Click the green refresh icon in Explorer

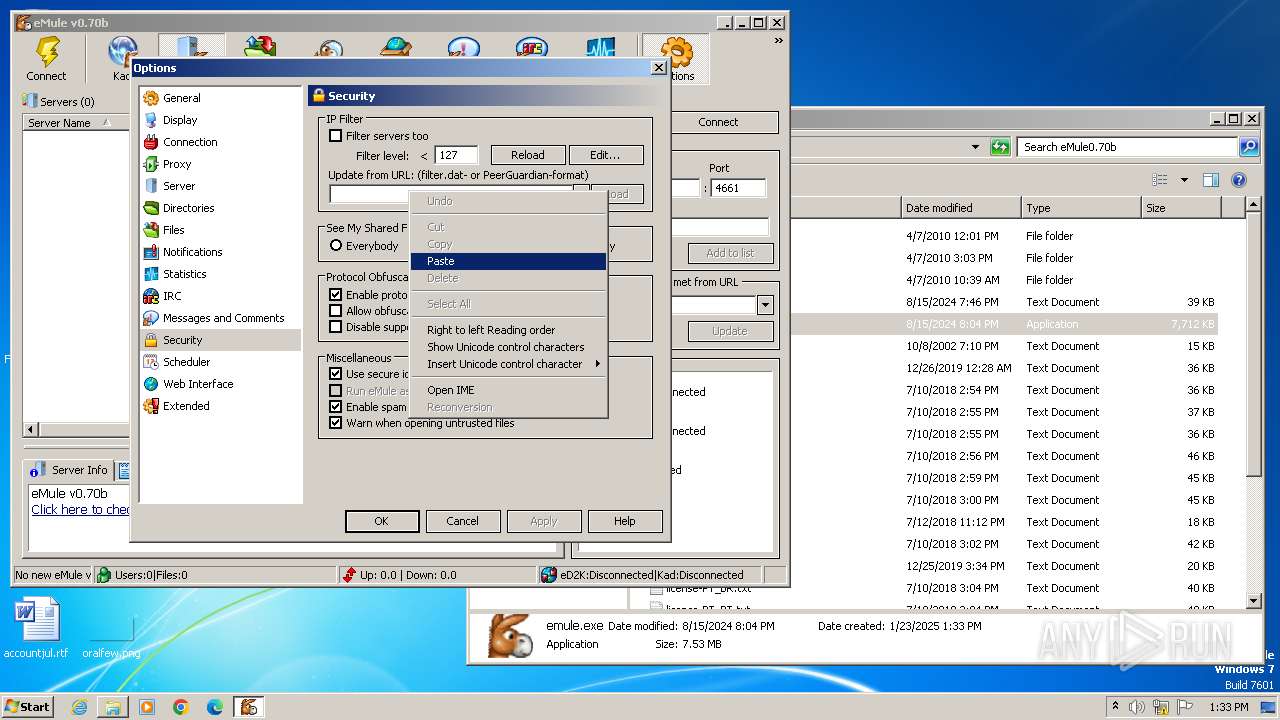point(1000,147)
